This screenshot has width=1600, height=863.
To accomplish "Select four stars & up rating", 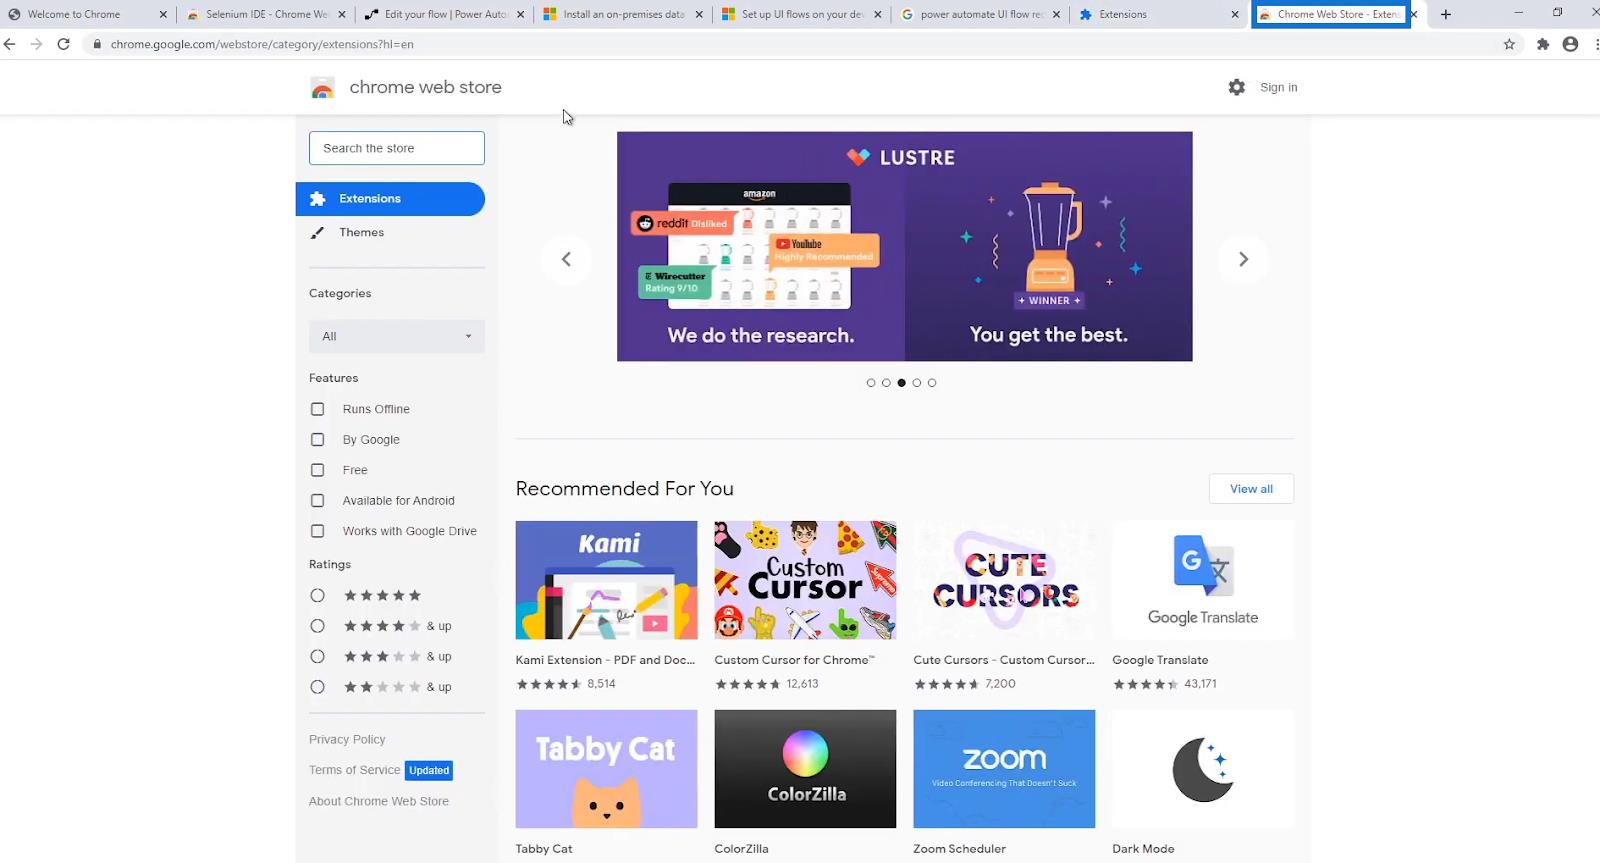I will (x=317, y=626).
